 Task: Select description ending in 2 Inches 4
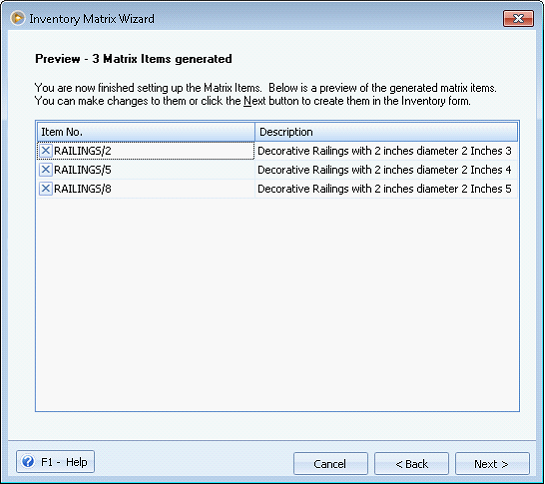pyautogui.click(x=386, y=170)
